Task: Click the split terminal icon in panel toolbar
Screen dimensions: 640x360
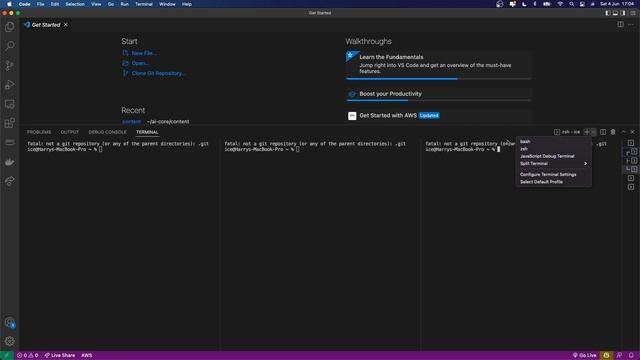Action: [603, 132]
